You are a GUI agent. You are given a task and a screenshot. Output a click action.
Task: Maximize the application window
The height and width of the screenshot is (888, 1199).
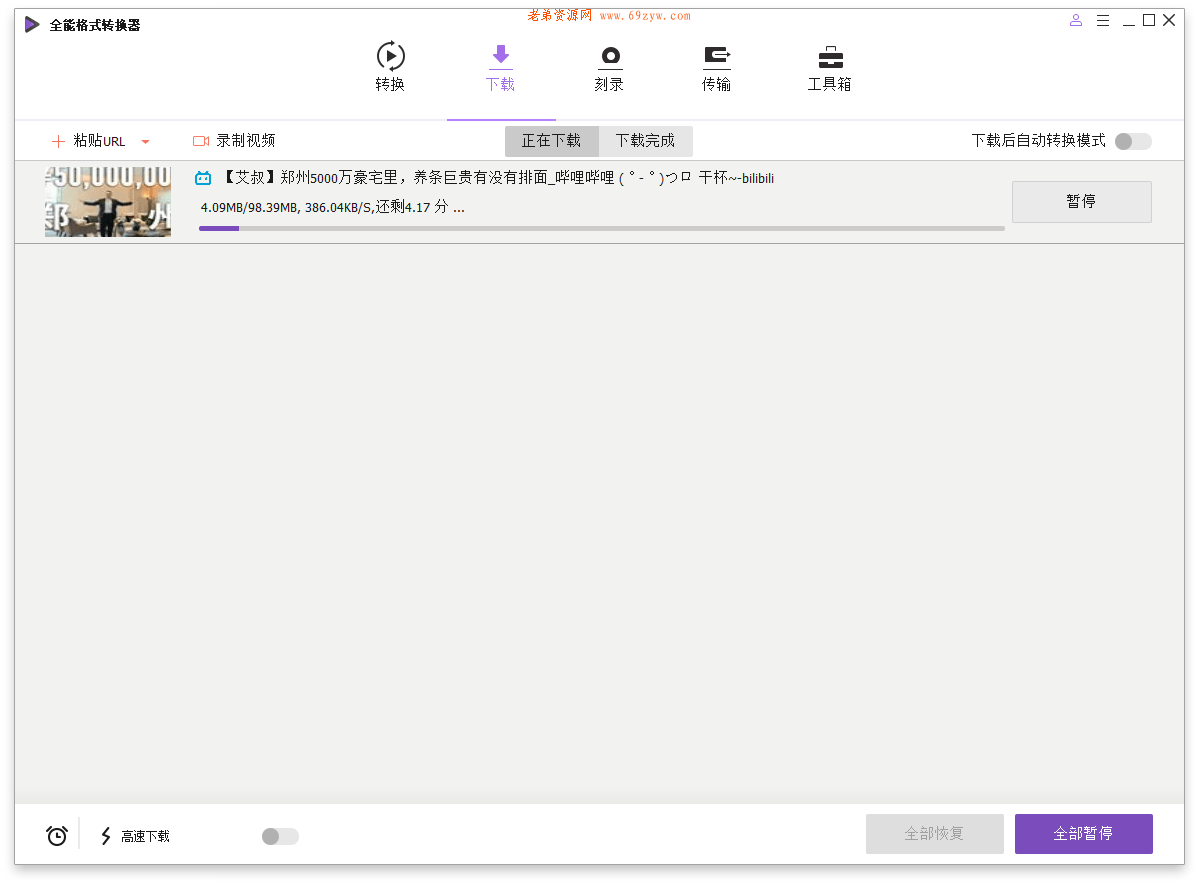(x=1149, y=21)
